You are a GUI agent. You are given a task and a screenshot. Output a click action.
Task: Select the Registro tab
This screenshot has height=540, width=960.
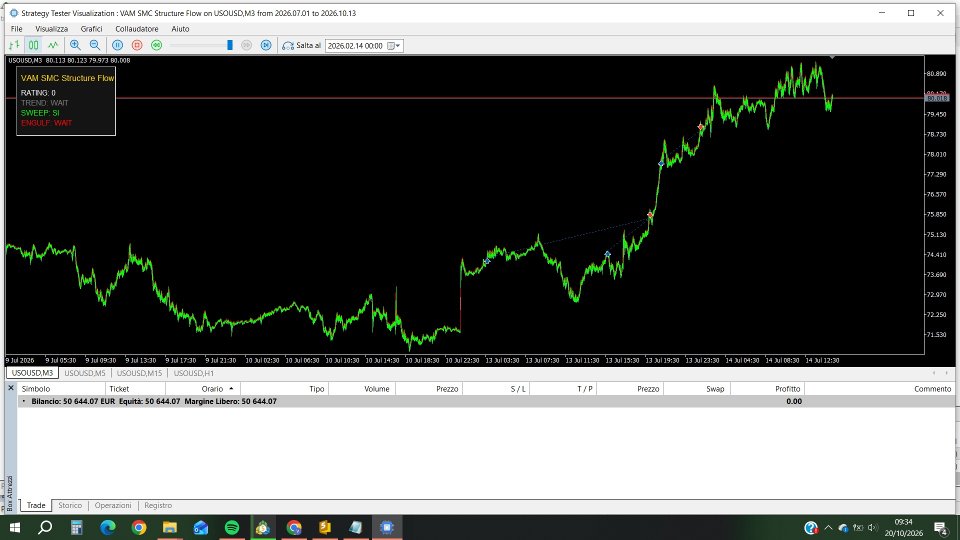158,505
